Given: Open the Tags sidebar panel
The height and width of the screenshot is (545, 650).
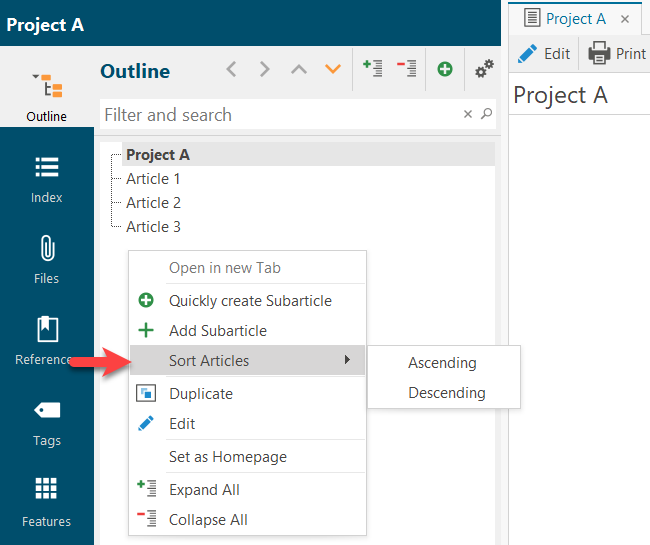Looking at the screenshot, I should (46, 421).
